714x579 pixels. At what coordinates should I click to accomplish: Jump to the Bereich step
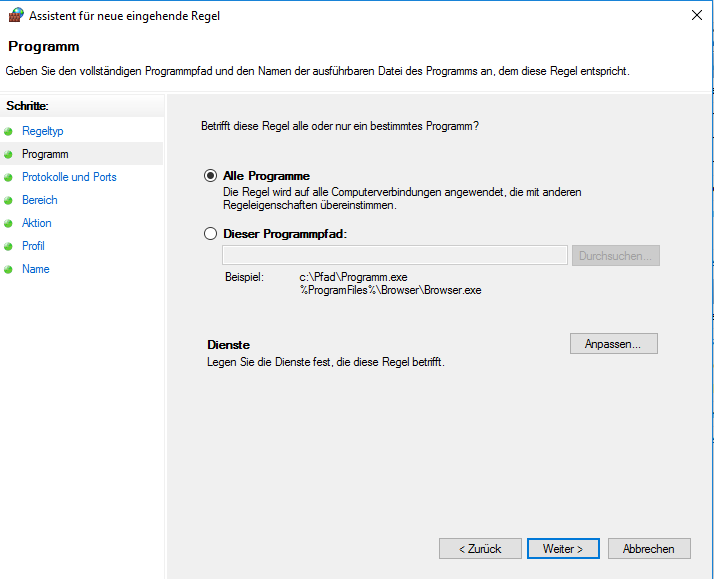point(40,200)
